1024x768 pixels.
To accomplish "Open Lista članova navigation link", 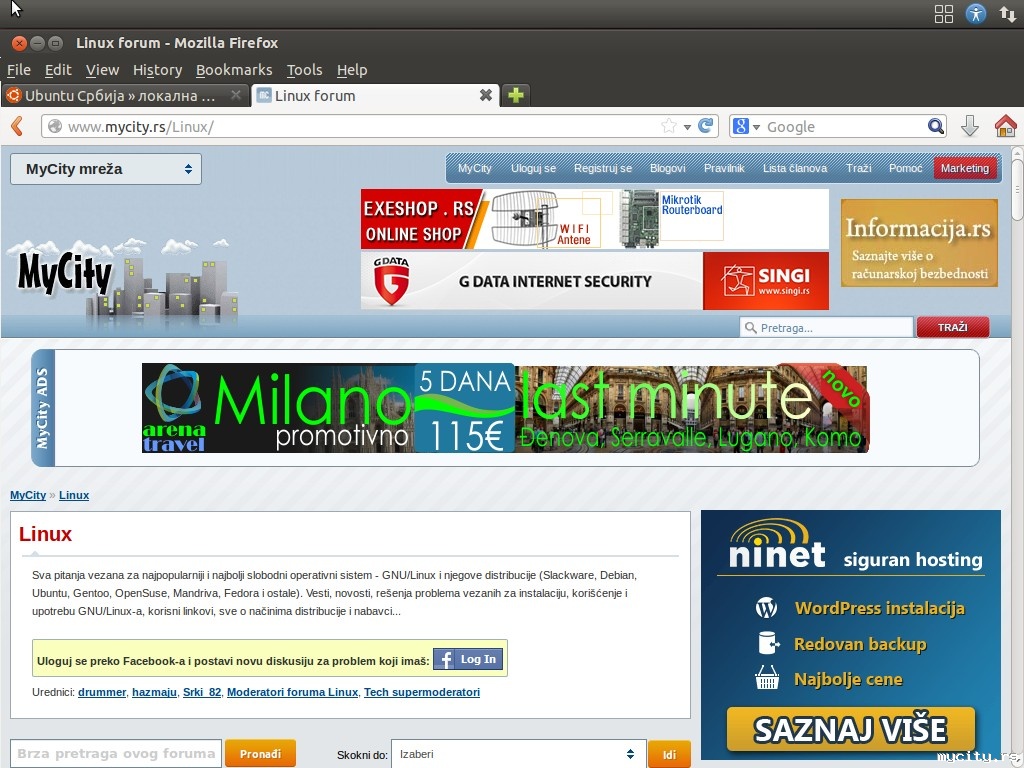I will point(795,168).
